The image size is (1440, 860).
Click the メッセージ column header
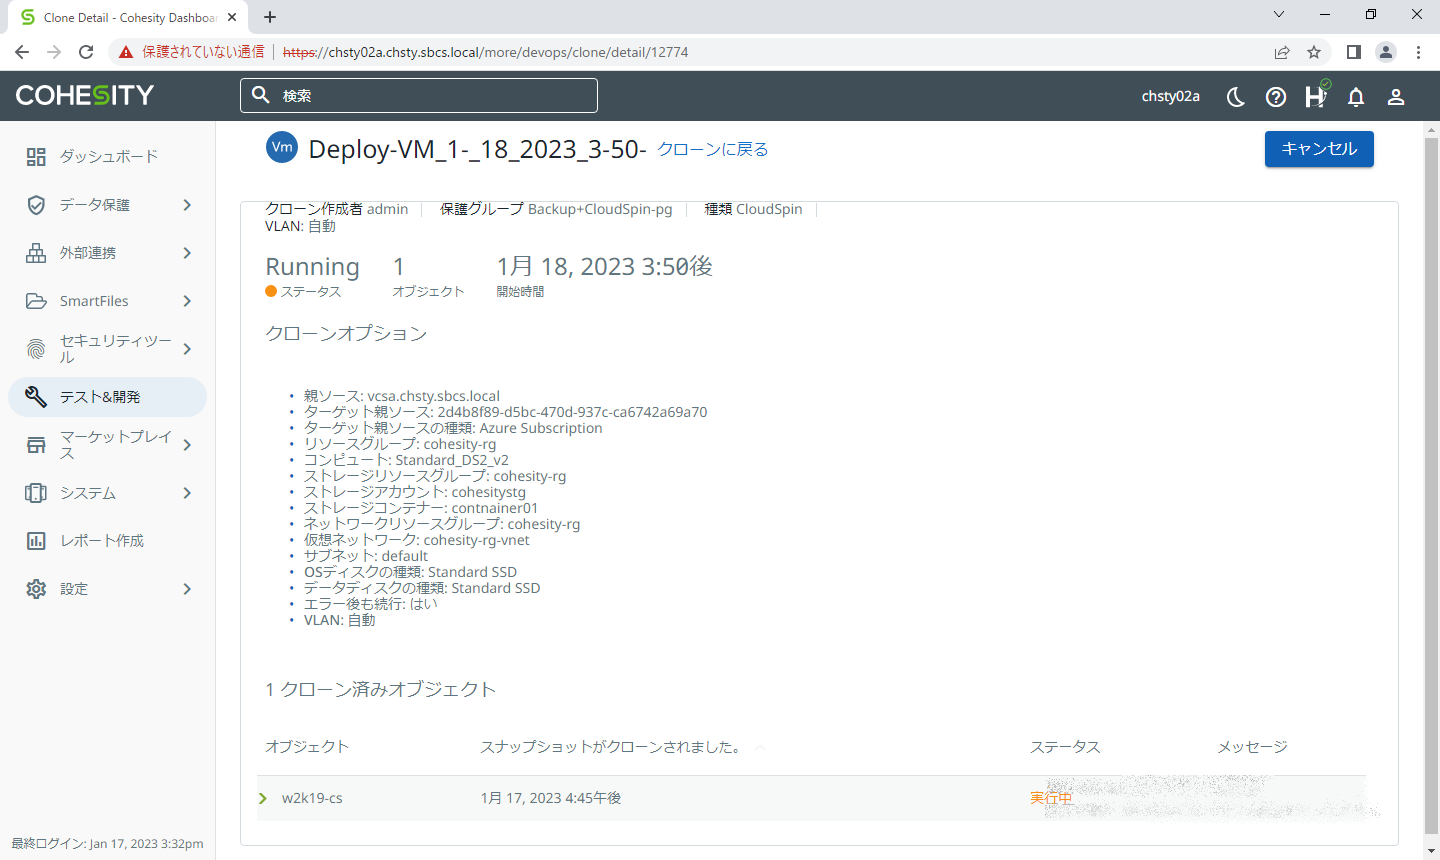pyautogui.click(x=1252, y=747)
